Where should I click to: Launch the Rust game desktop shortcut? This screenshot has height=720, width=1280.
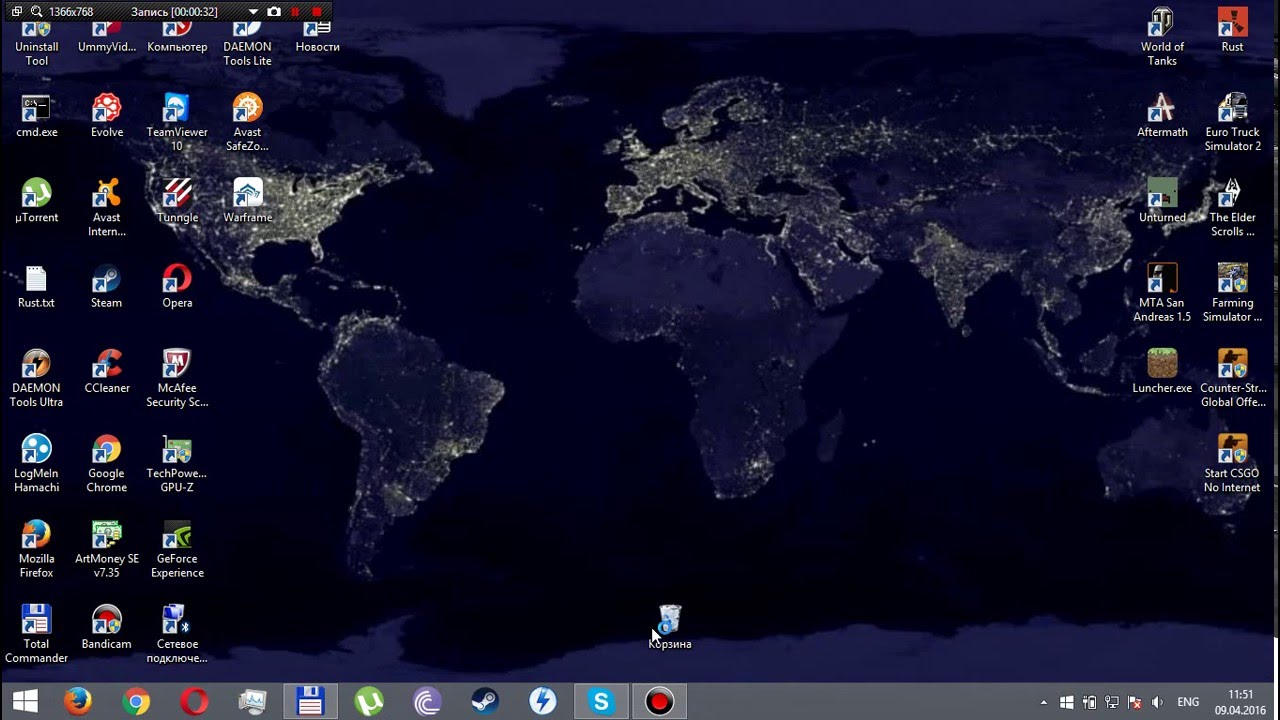click(x=1232, y=31)
